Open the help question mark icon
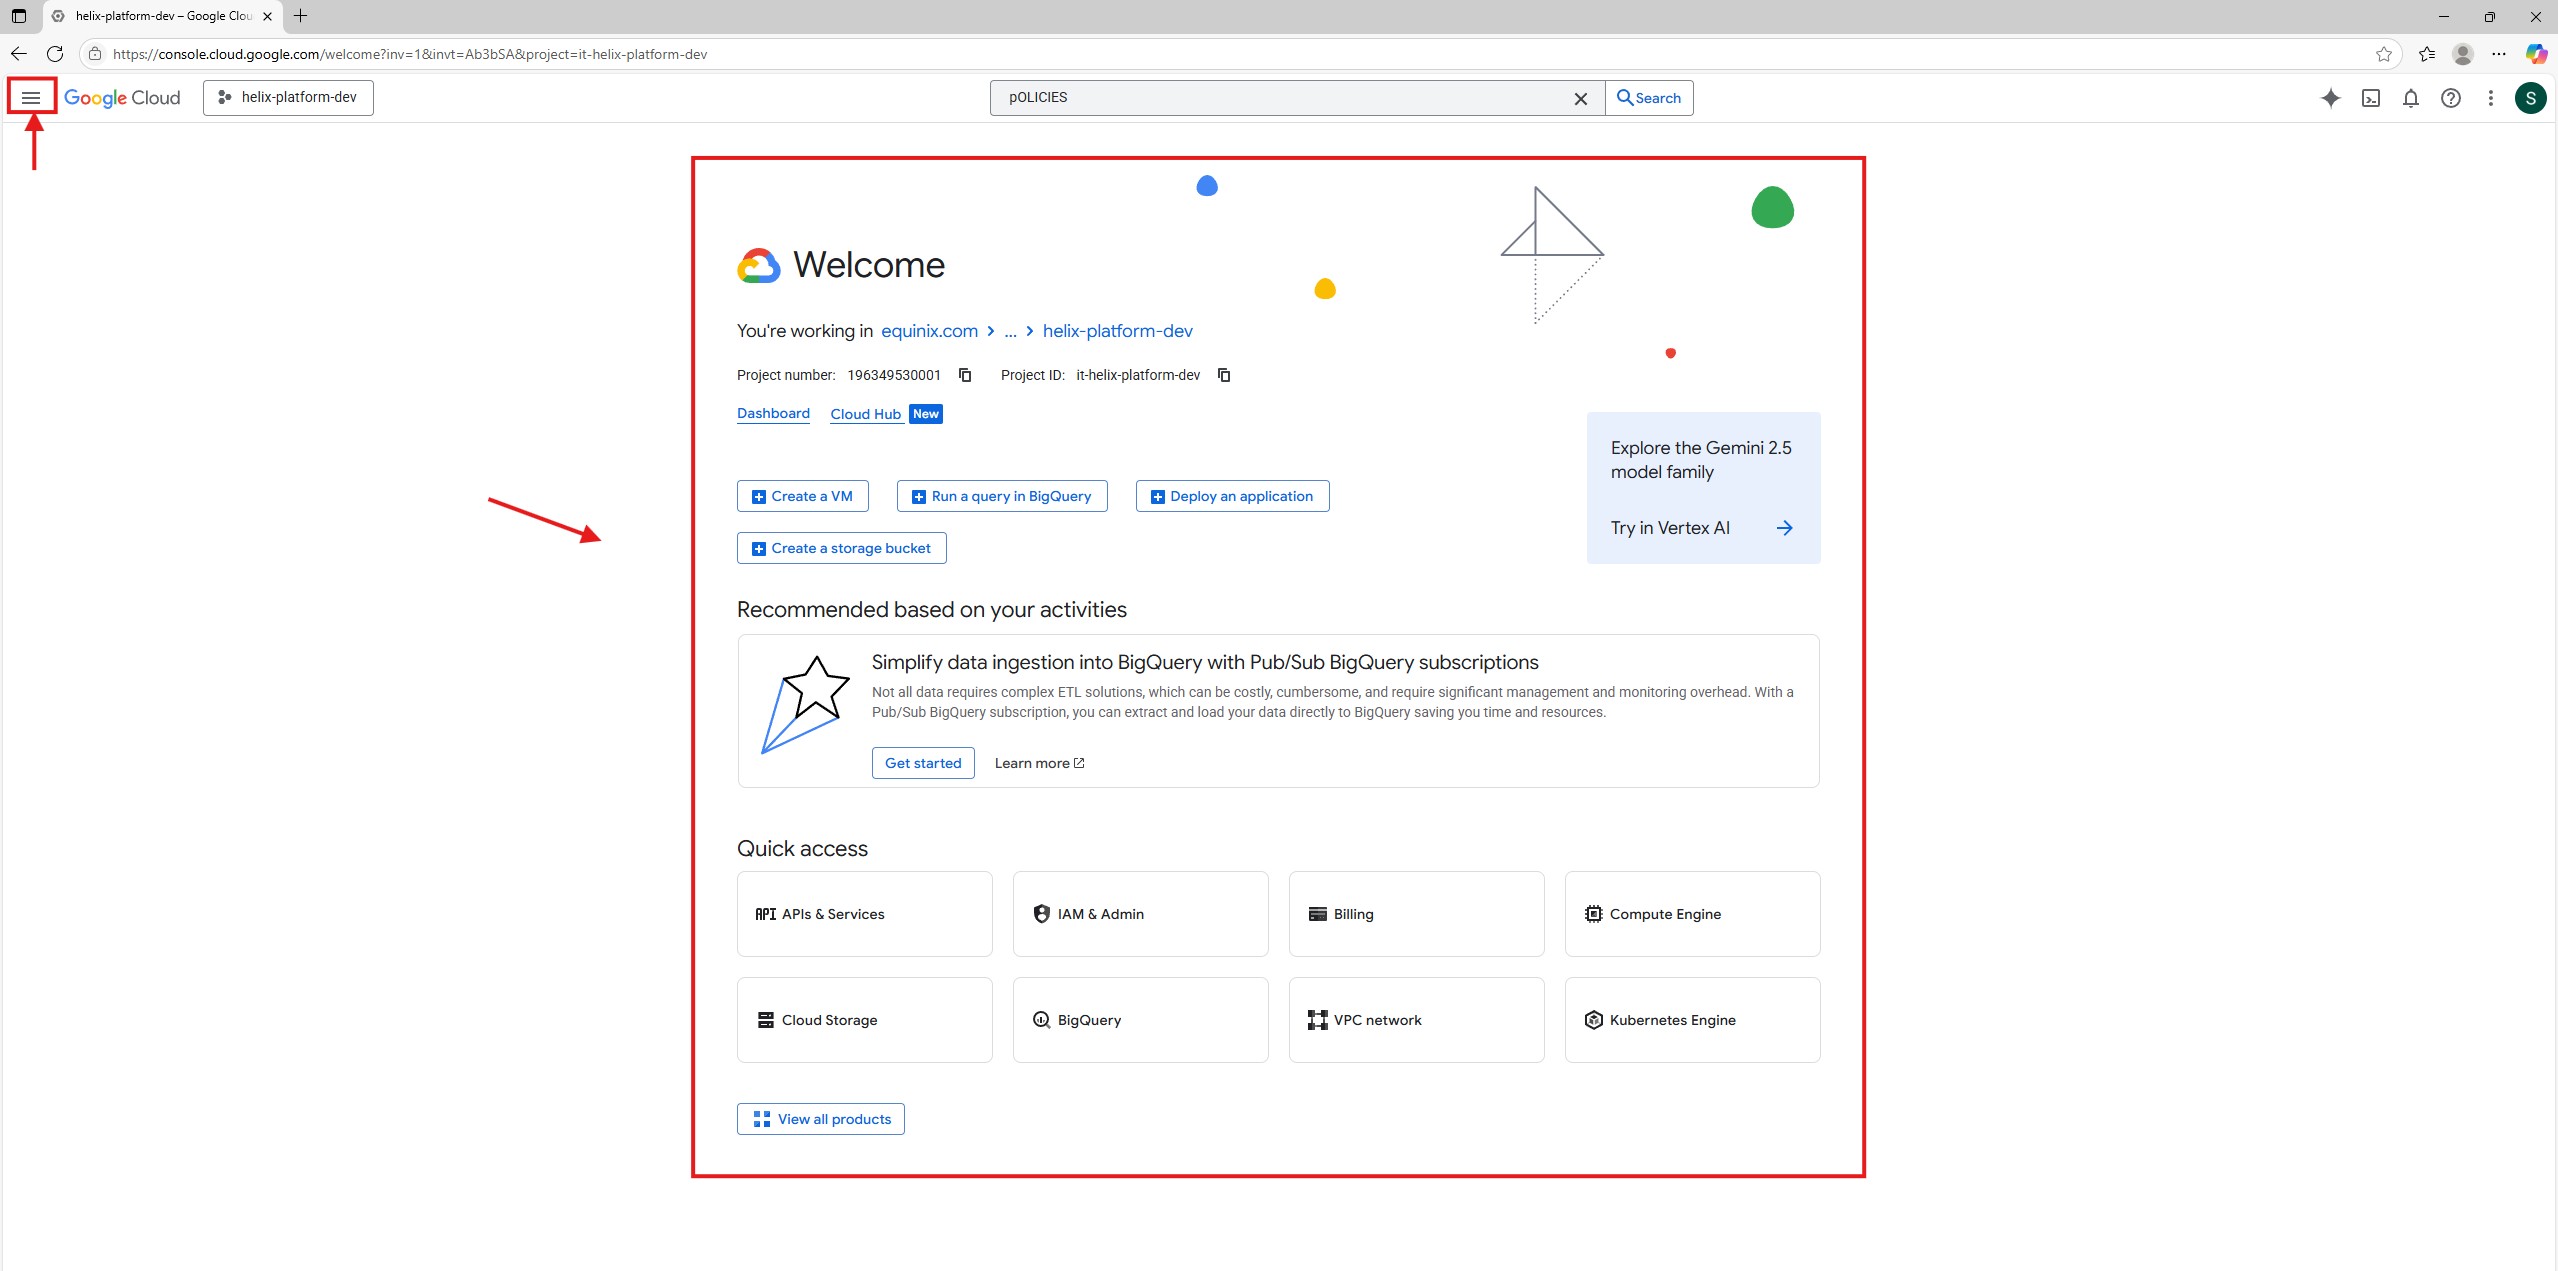This screenshot has height=1271, width=2558. click(x=2450, y=98)
